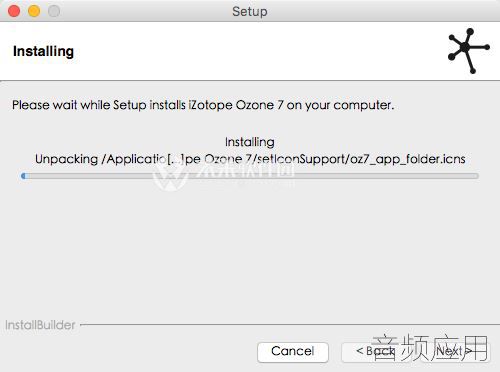Cancel the Ozone 7 installation
The height and width of the screenshot is (372, 500).
(x=293, y=352)
